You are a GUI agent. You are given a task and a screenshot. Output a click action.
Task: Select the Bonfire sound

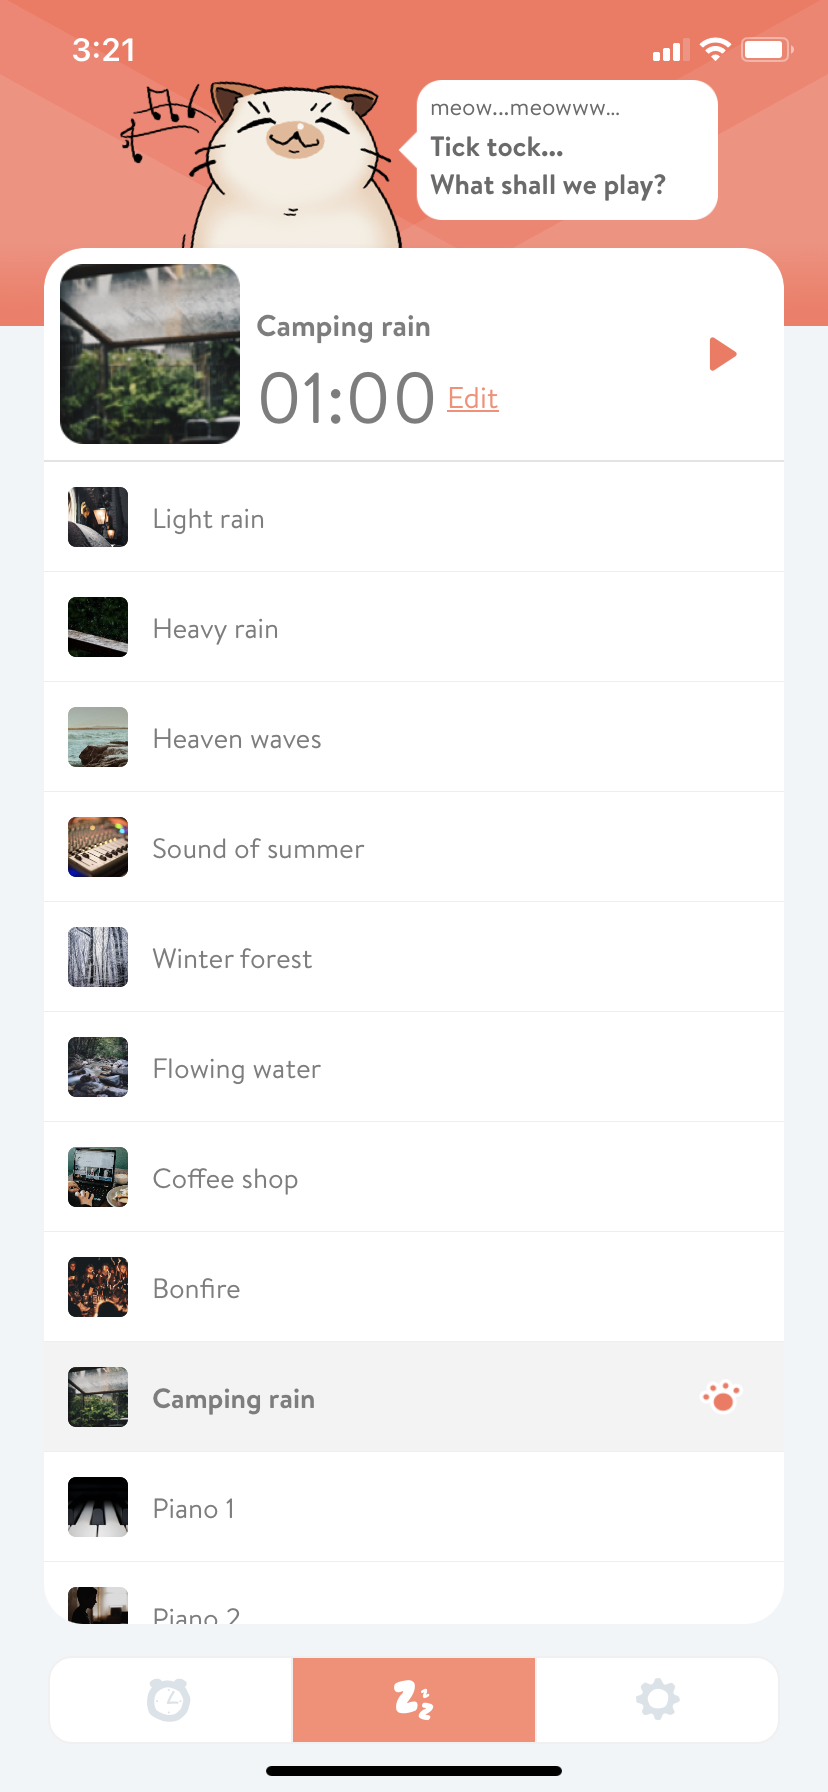[x=197, y=1289]
